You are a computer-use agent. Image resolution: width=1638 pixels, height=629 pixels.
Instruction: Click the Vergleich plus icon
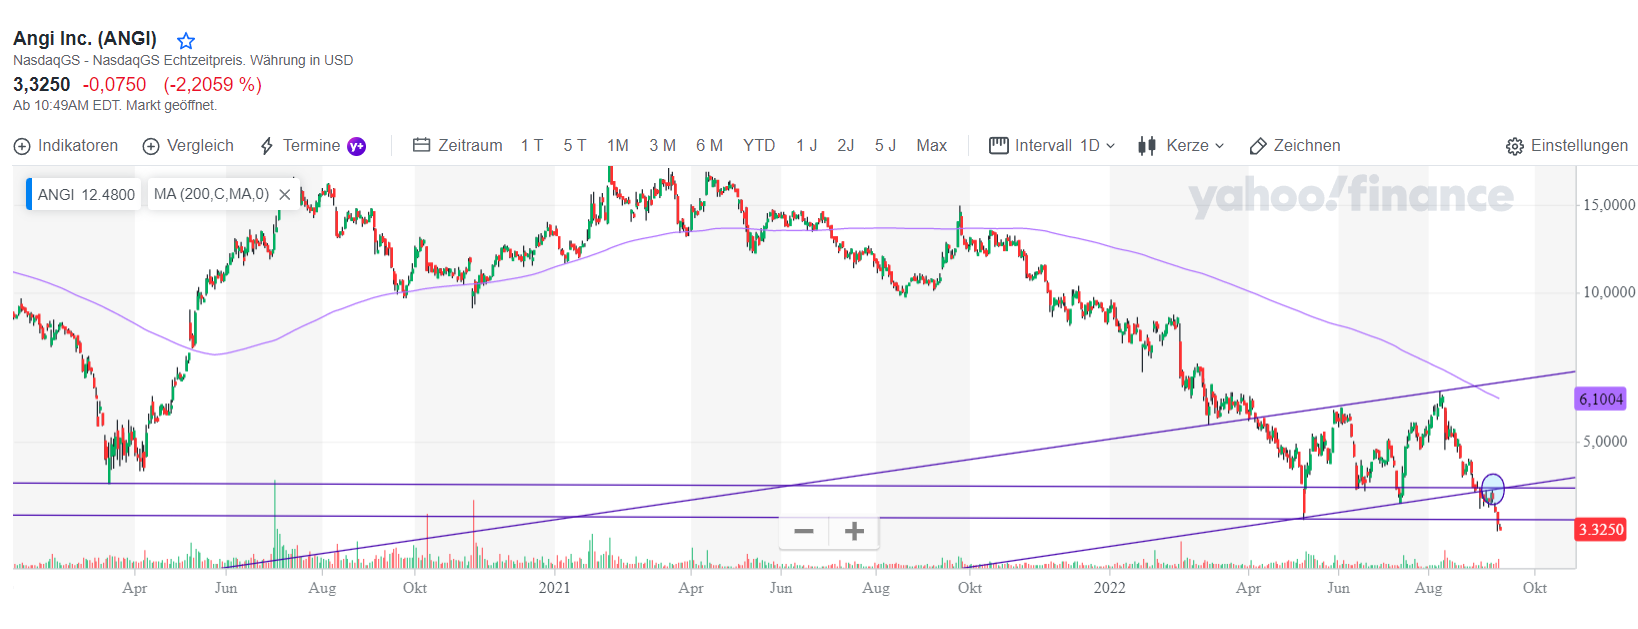tap(151, 146)
